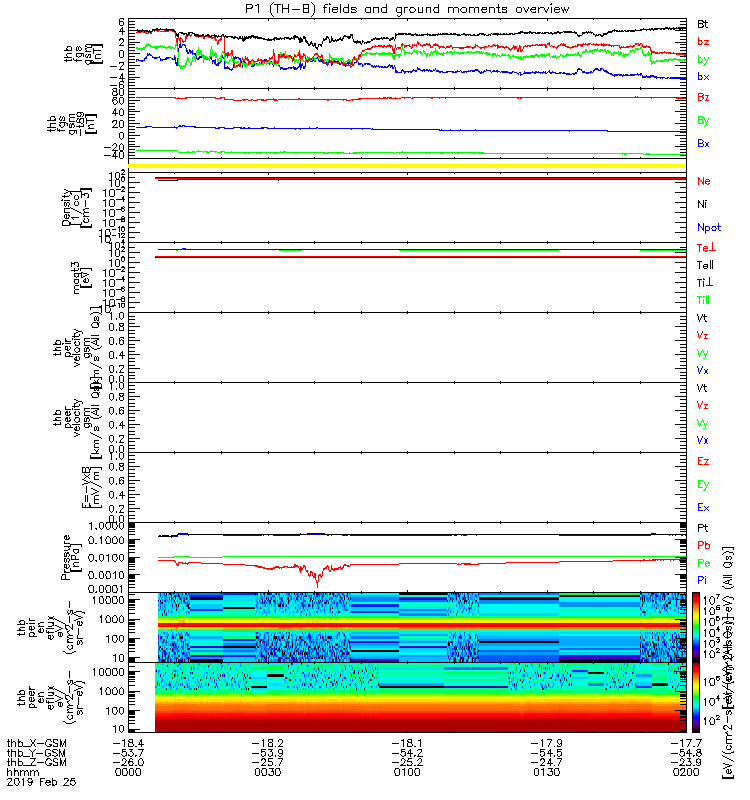Screen dimensions: 750x800
Task: Click the blue bx legend label in top panel
Action: click(703, 77)
